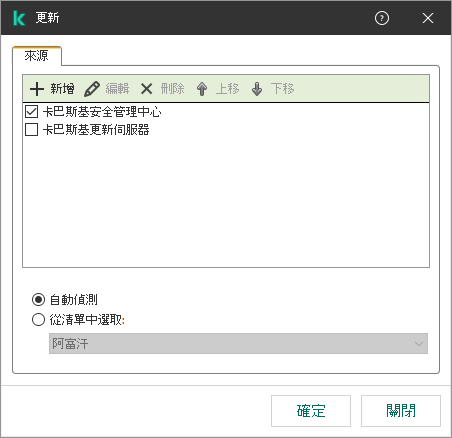Click the 下移 toolbar label

pos(282,89)
